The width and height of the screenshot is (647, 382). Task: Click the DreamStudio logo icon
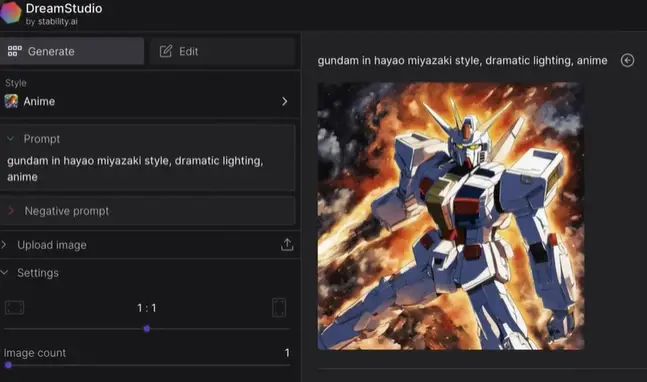10,12
